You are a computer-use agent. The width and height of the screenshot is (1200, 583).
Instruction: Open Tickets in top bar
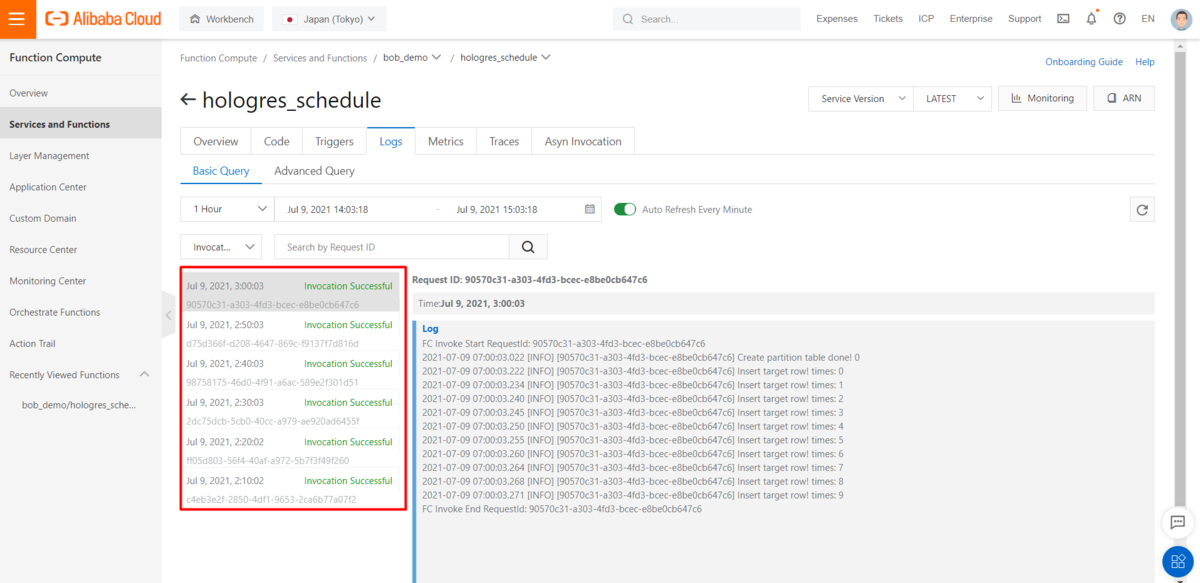(888, 18)
